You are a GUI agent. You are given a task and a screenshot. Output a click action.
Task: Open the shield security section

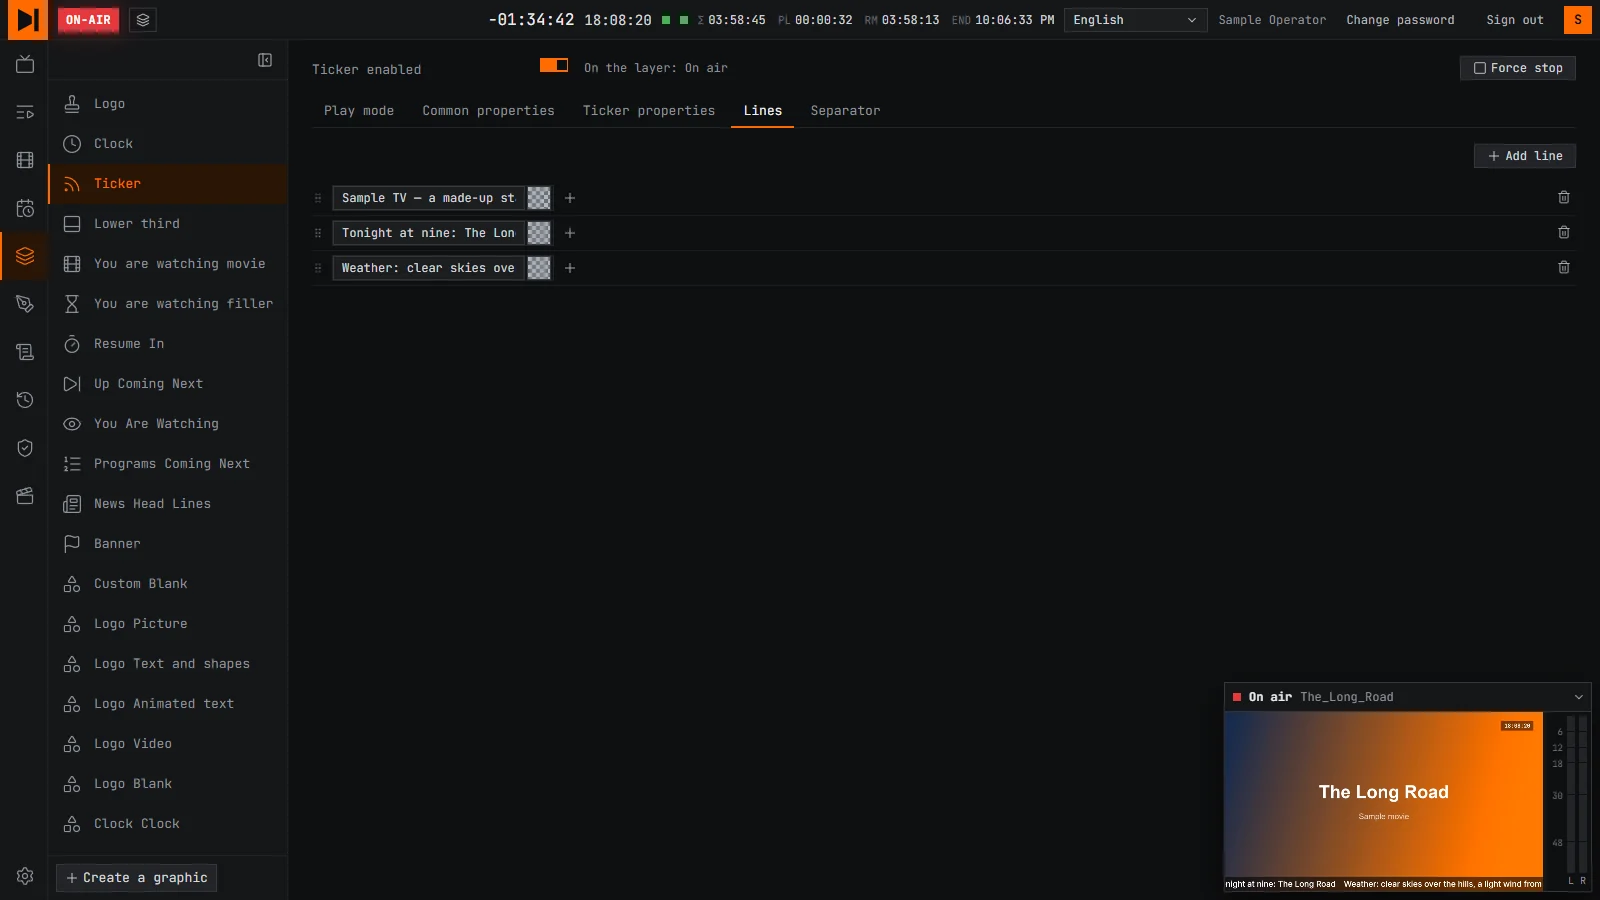tap(25, 448)
